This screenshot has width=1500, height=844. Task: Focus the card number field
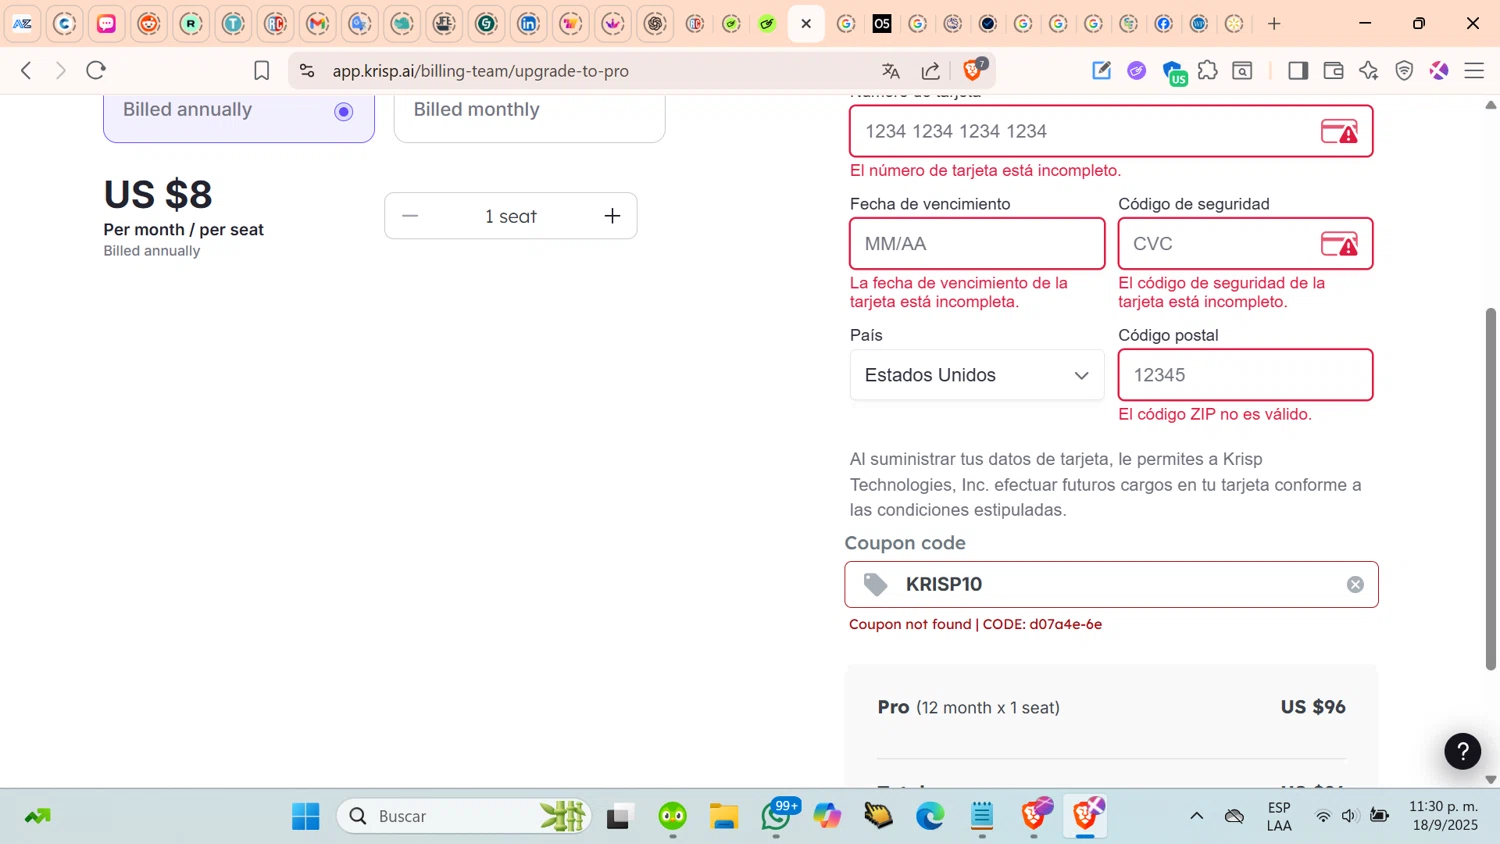tap(1111, 131)
